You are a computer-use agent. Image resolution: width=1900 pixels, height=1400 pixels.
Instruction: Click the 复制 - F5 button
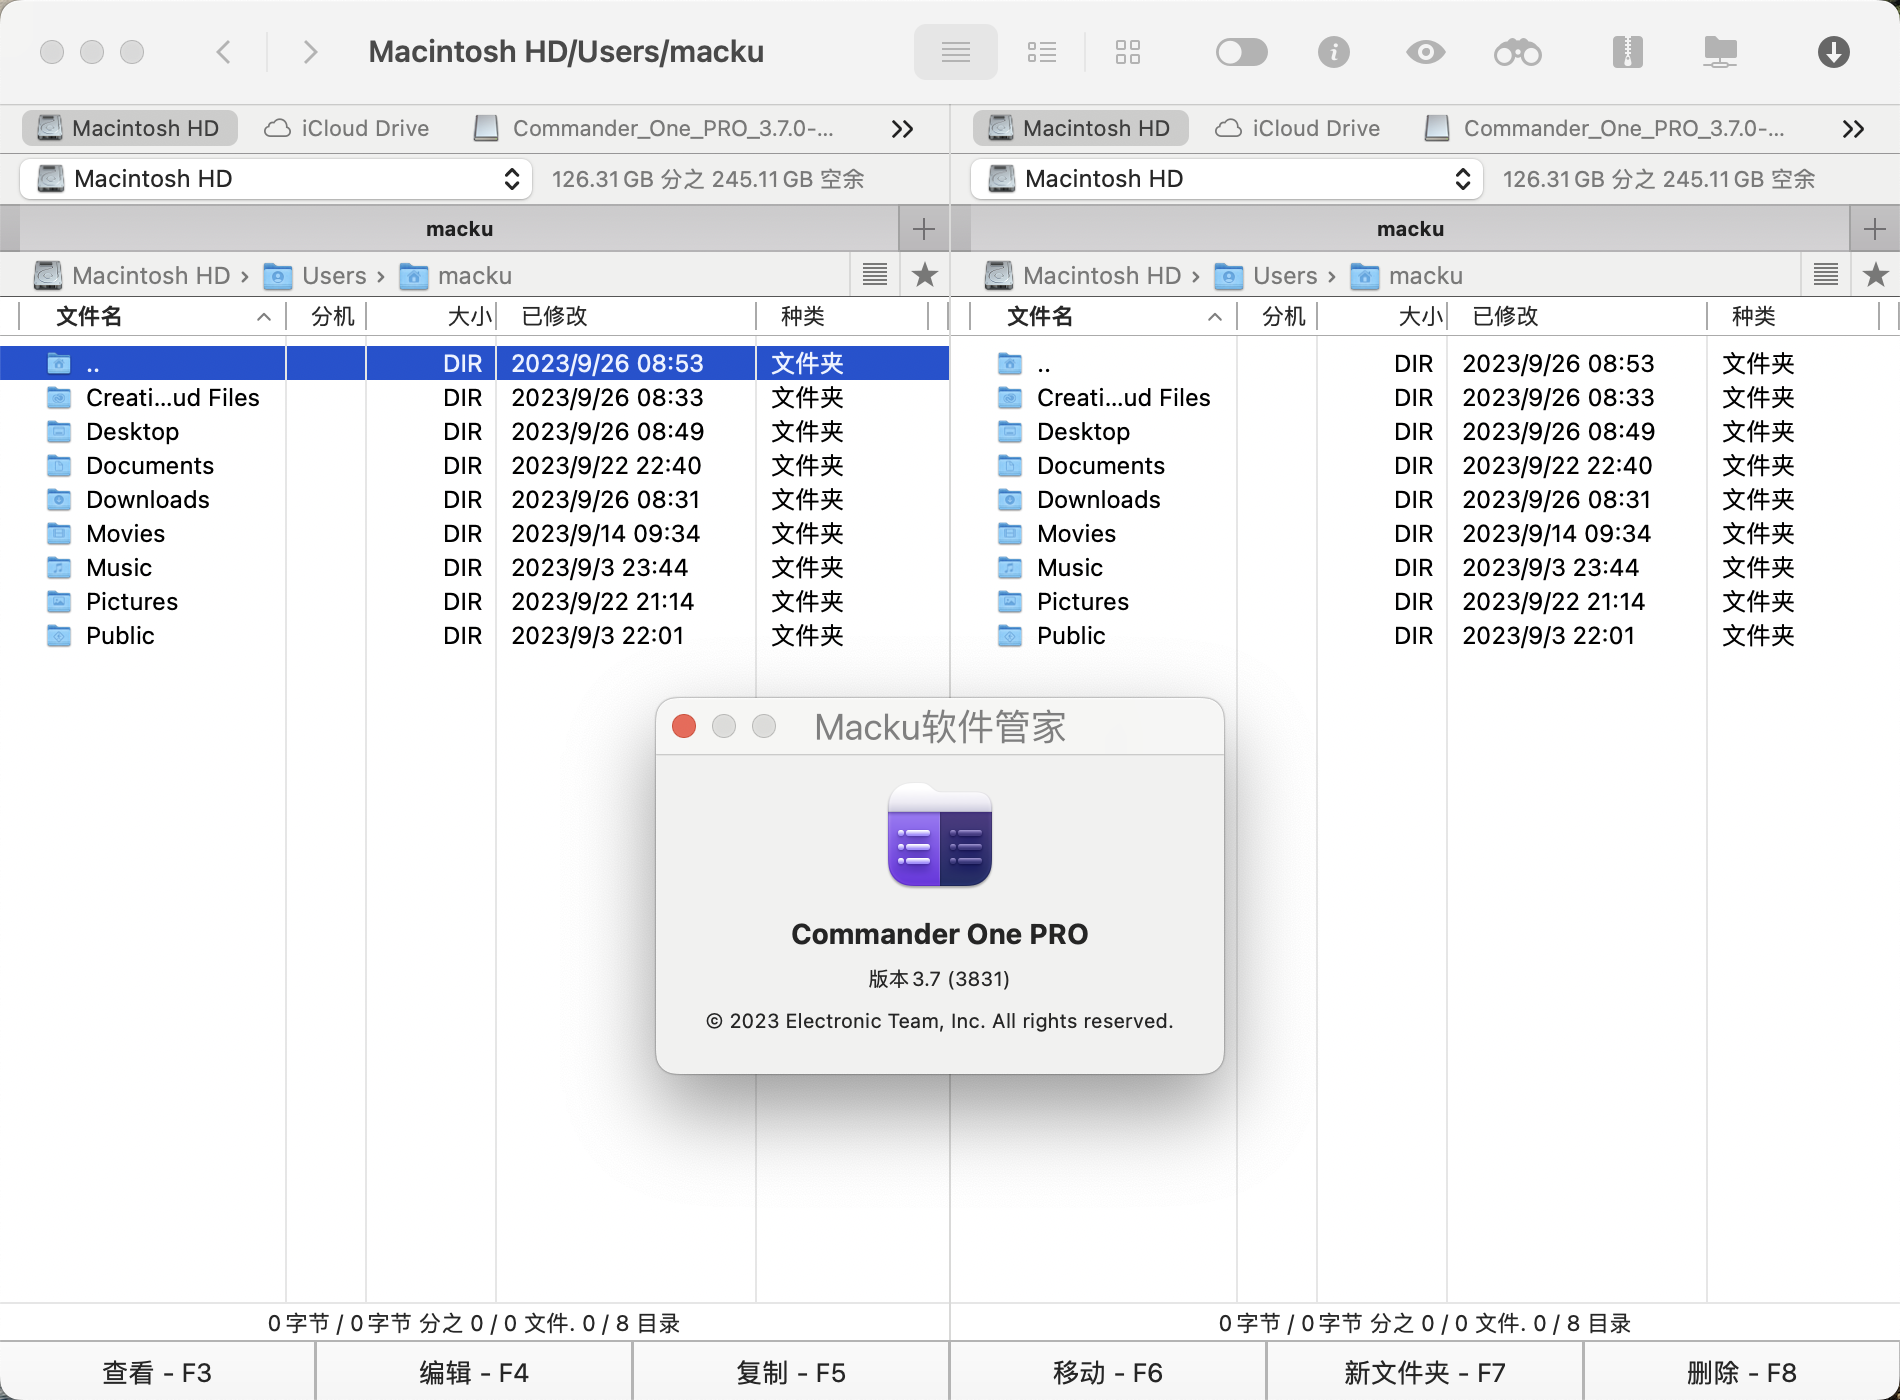791,1372
